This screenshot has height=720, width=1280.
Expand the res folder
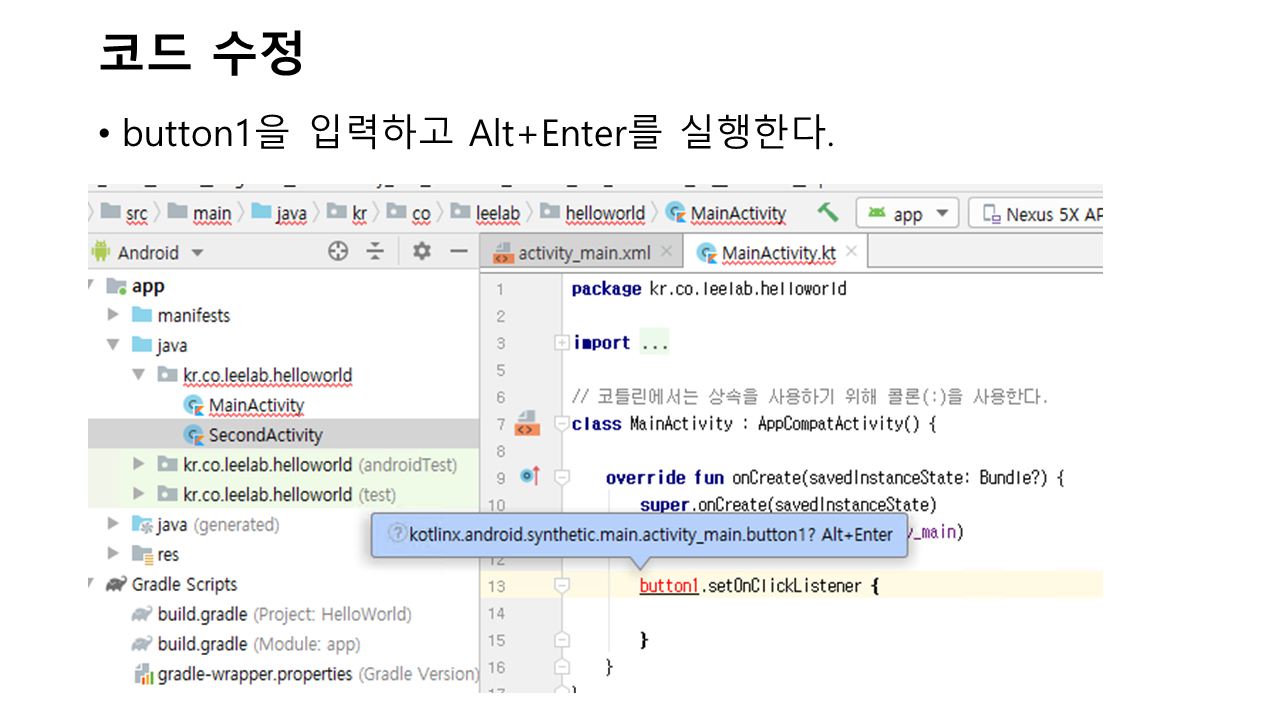pos(114,554)
